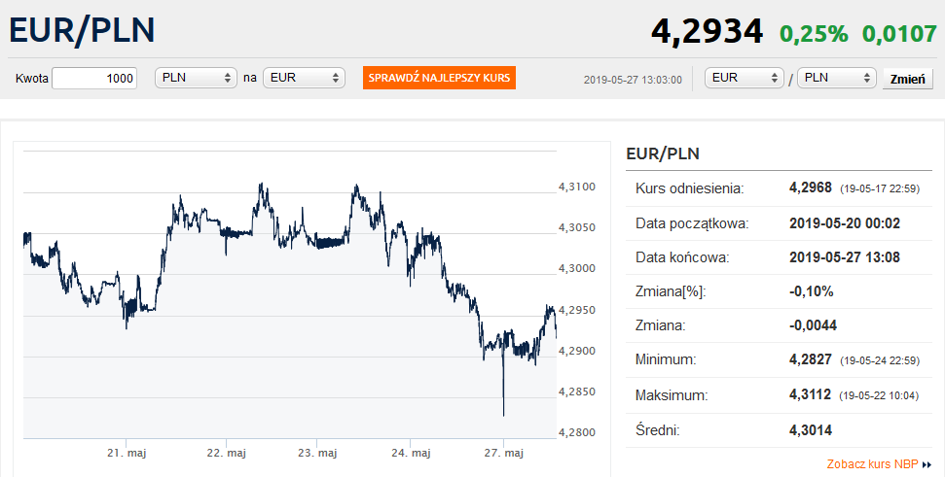Expand the EUR dropdown after "na"

(x=303, y=78)
